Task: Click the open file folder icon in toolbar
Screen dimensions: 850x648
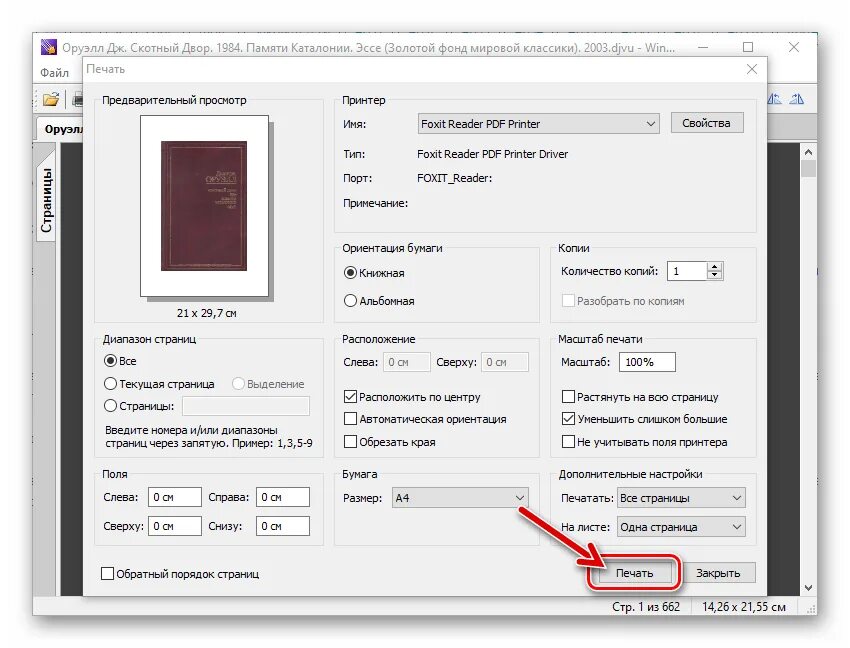Action: tap(51, 99)
